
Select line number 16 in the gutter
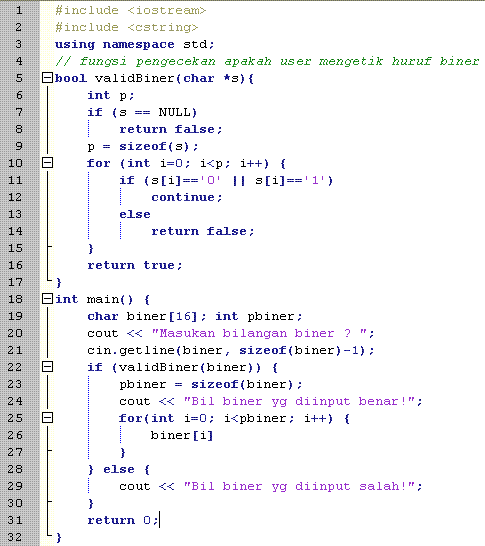(x=15, y=265)
